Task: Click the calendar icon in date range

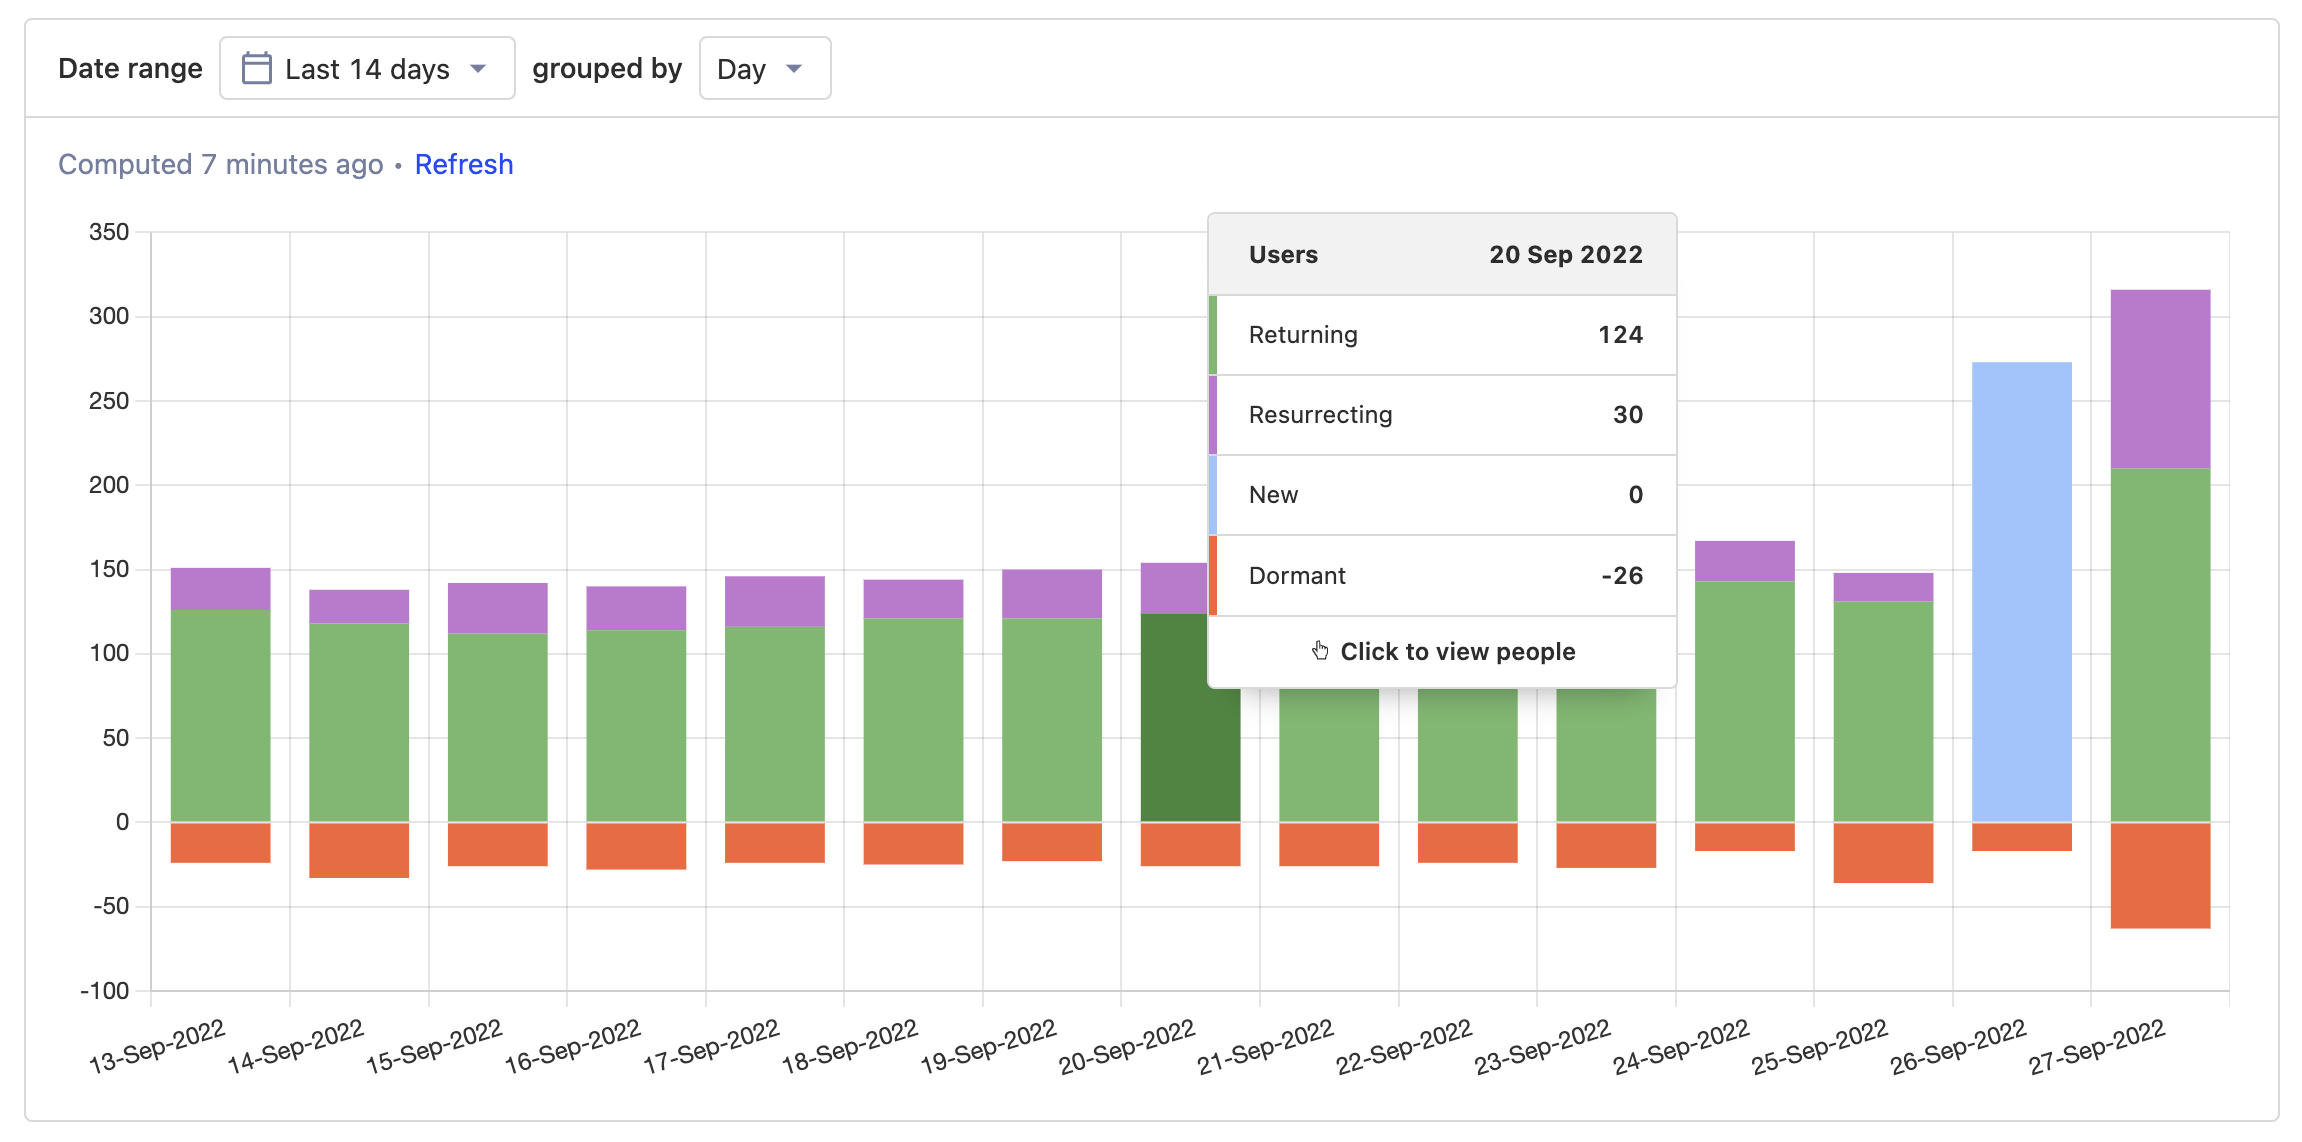Action: click(x=256, y=68)
